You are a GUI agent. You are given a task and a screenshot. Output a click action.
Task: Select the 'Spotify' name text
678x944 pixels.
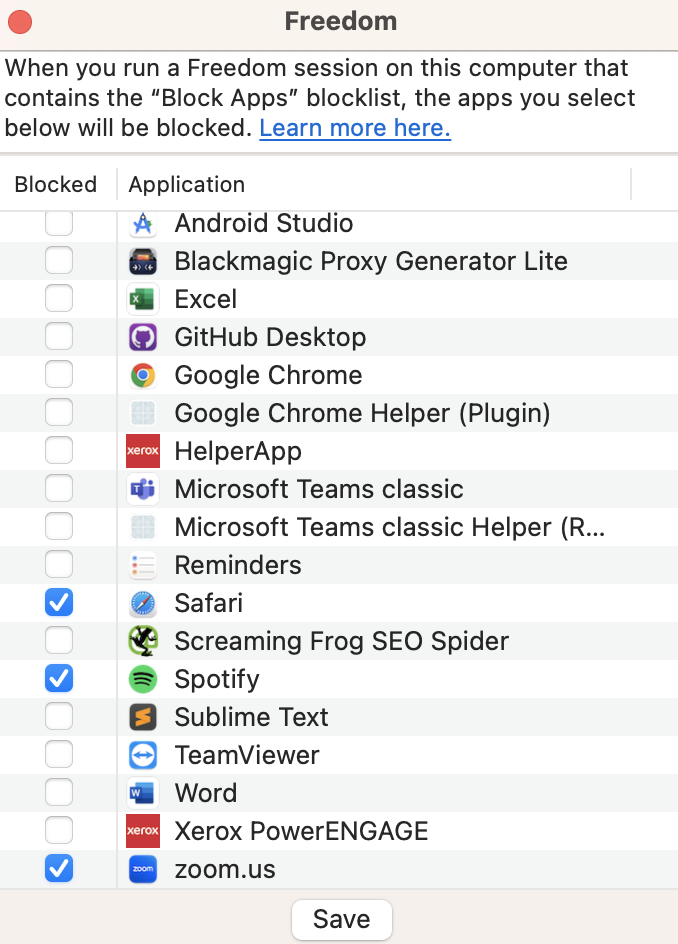[217, 680]
